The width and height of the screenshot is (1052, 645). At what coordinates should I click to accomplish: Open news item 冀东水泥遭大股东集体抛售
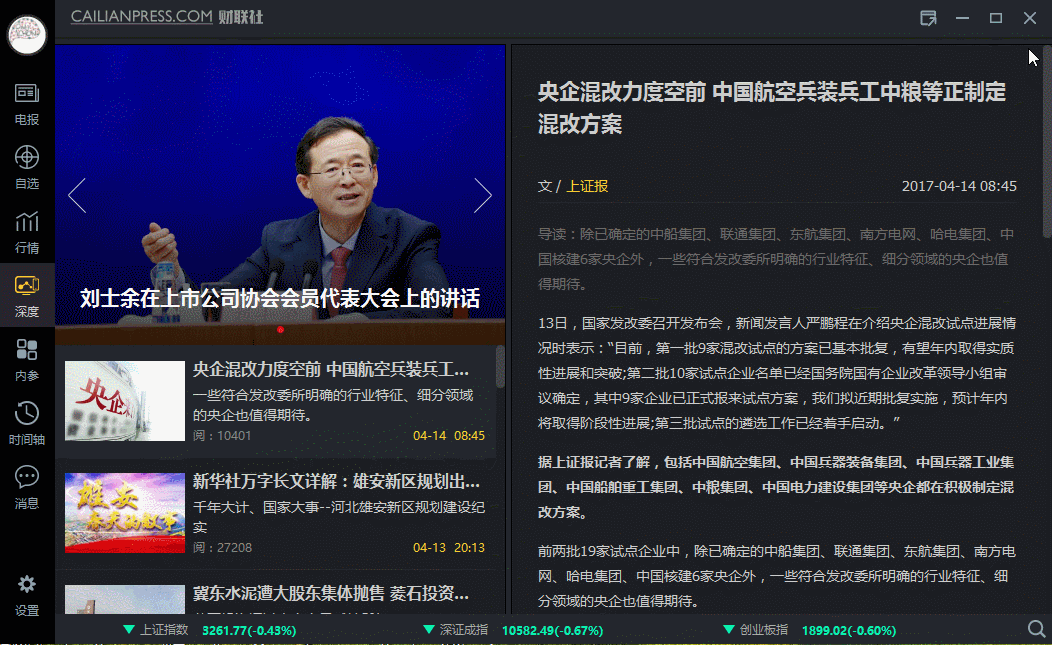click(331, 593)
